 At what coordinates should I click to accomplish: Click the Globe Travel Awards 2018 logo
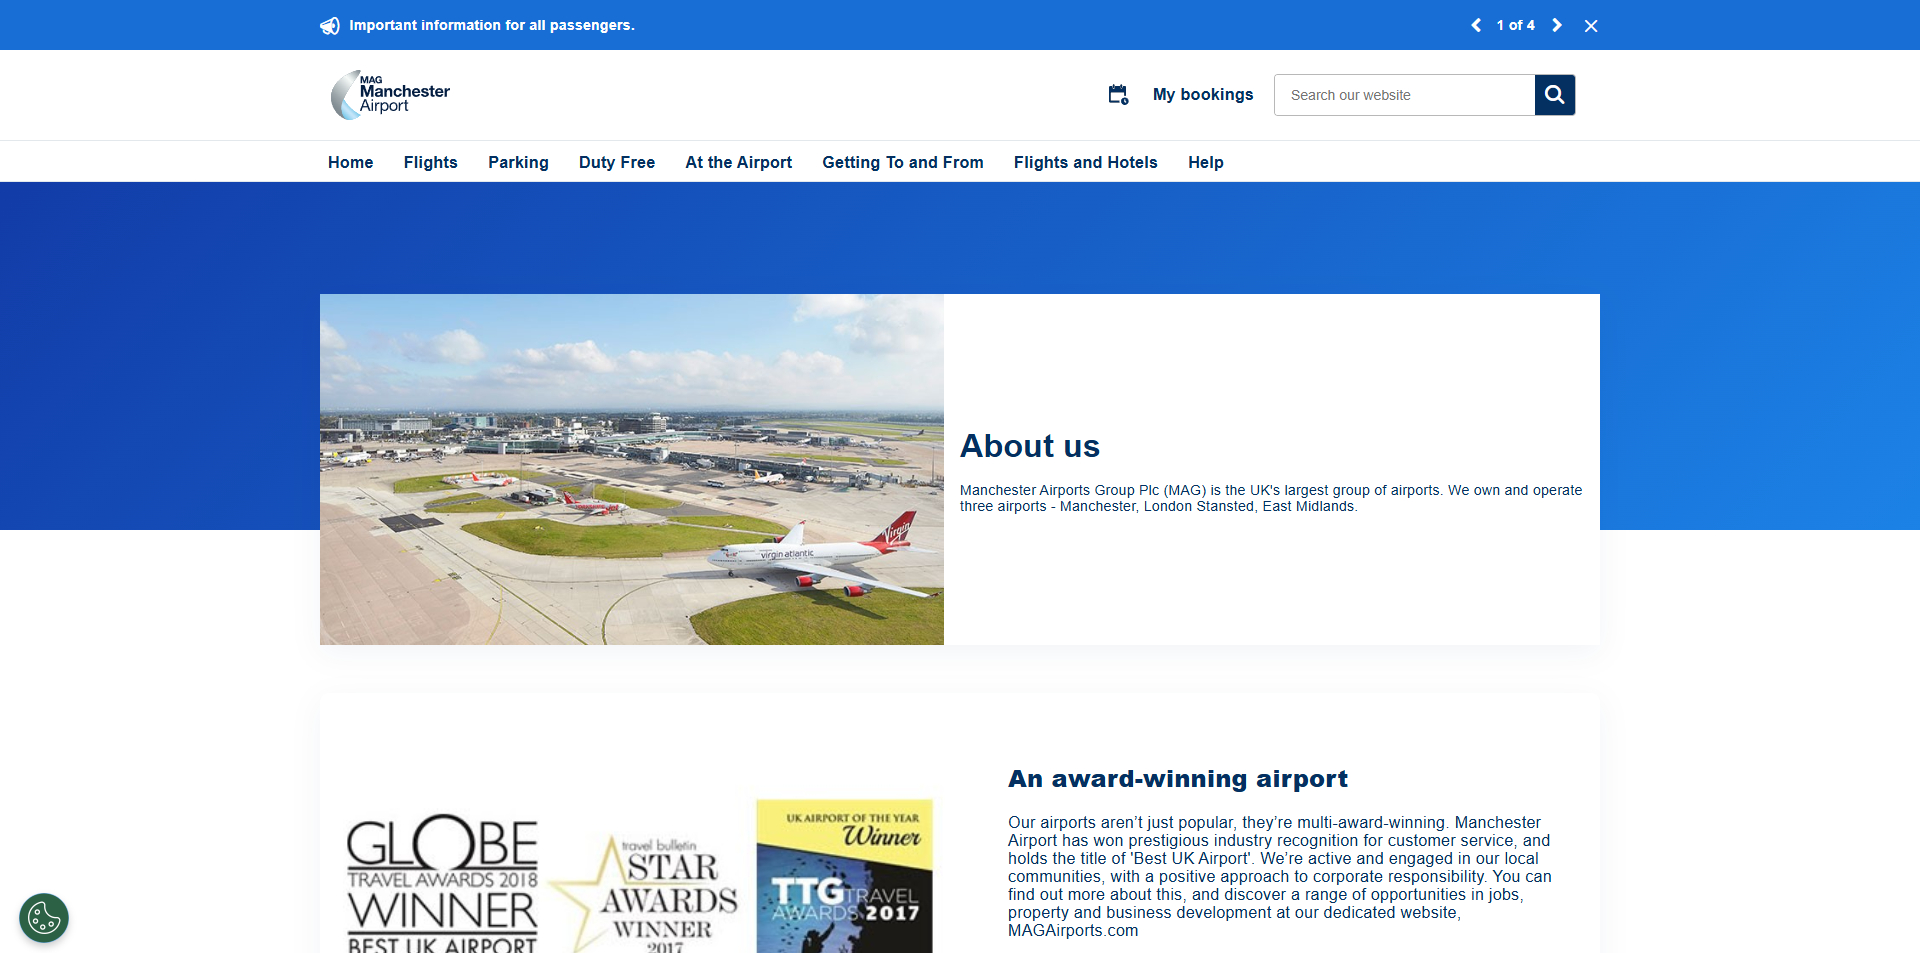tap(442, 883)
